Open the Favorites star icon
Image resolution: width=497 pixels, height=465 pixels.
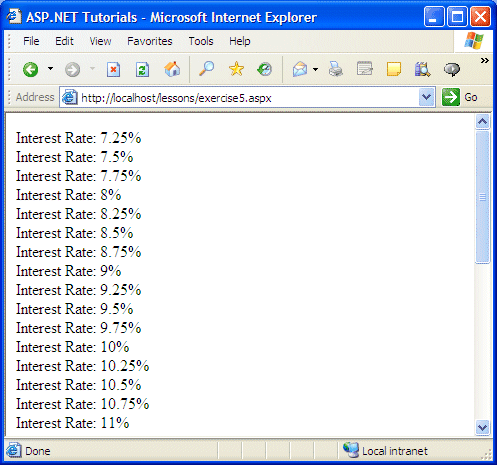point(236,69)
